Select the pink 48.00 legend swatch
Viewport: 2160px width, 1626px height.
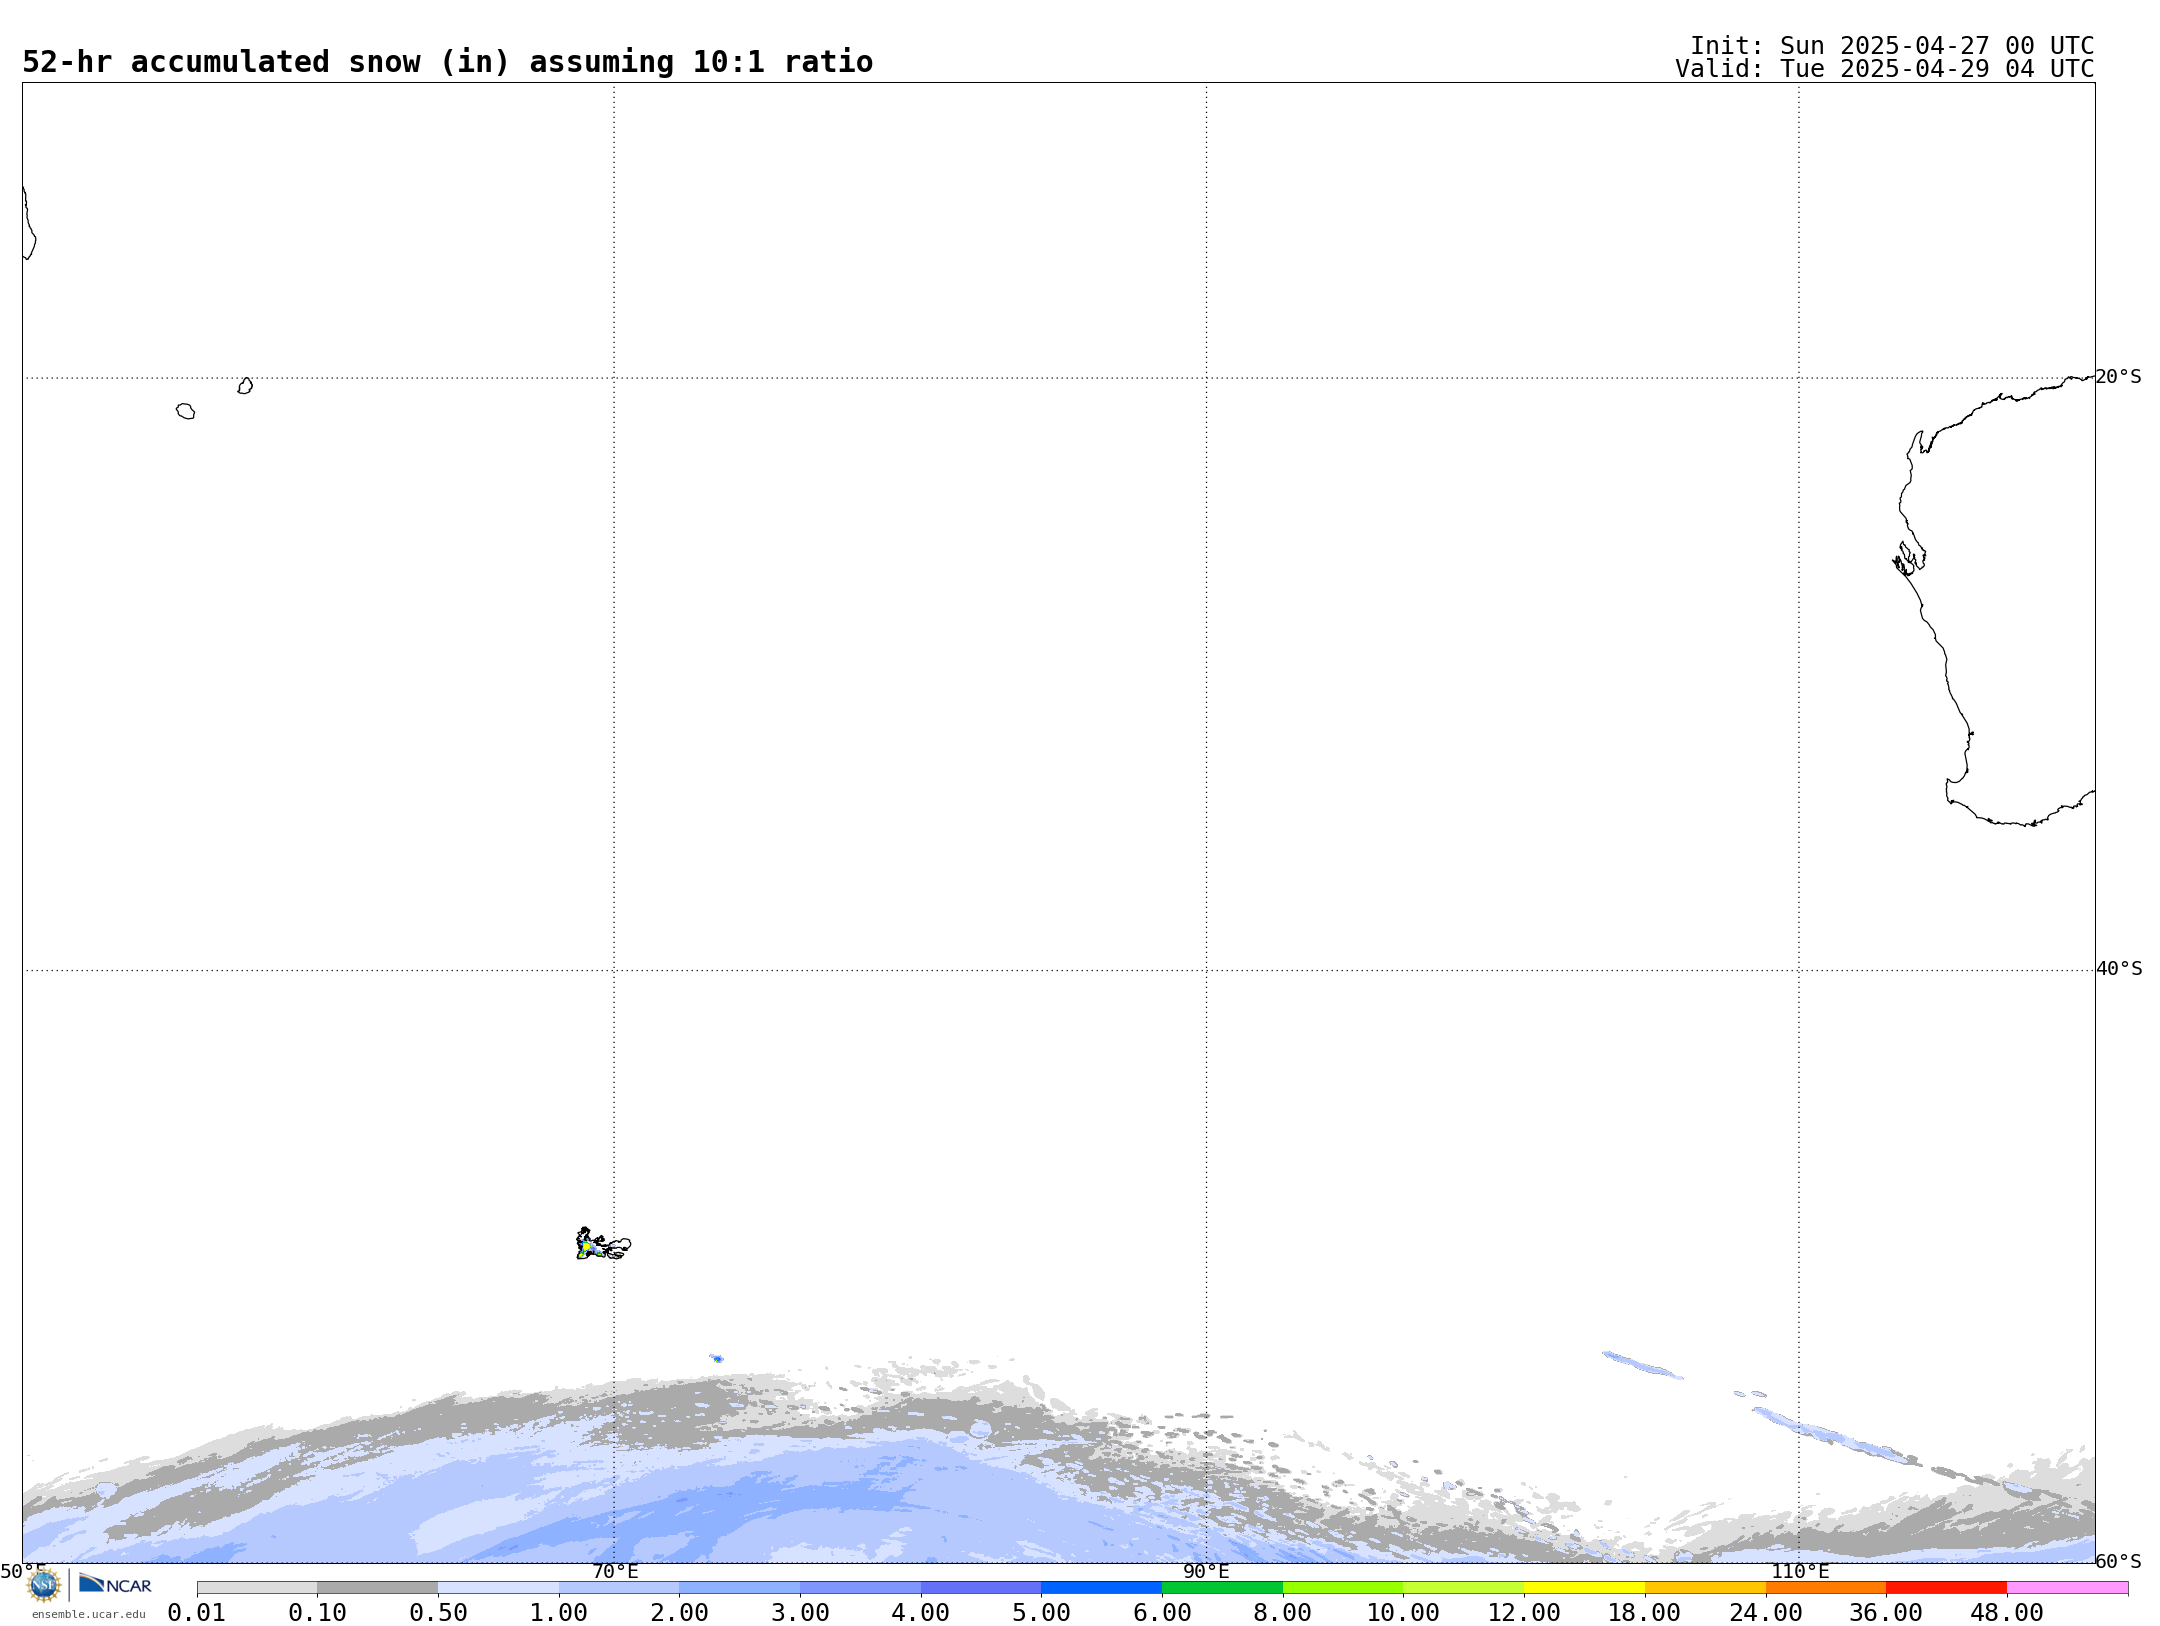[x=2067, y=1588]
